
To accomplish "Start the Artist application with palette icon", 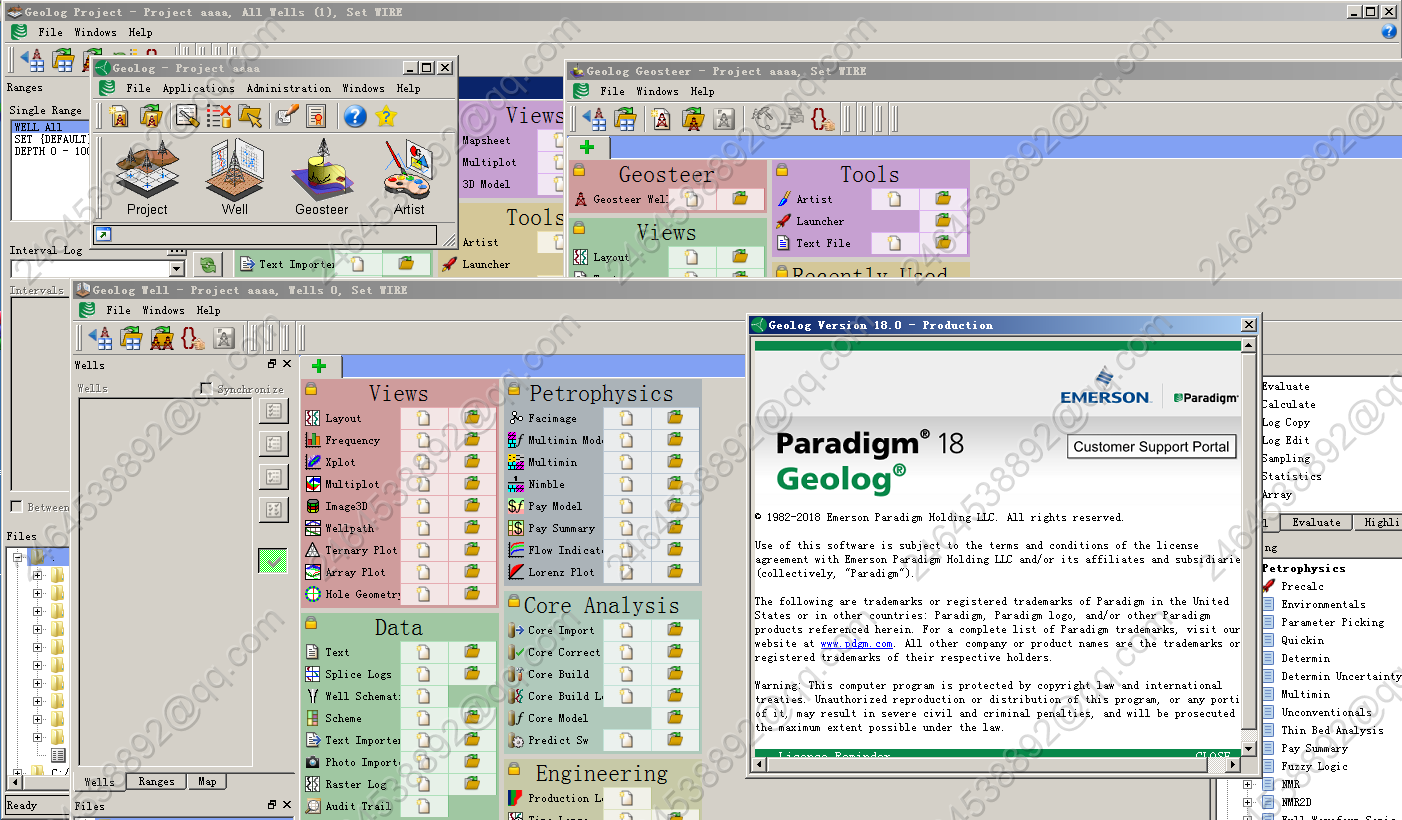I will (409, 178).
